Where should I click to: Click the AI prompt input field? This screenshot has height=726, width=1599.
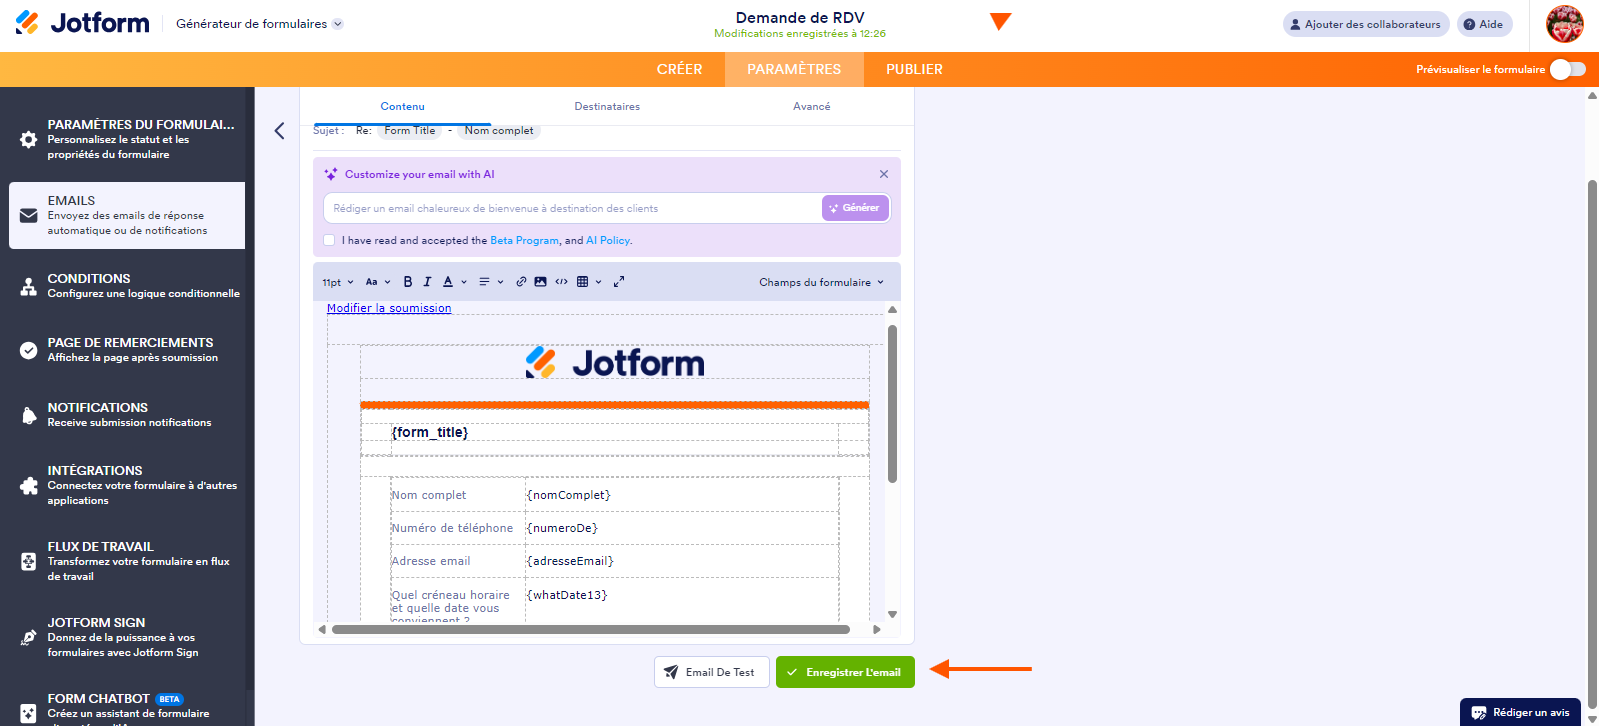point(572,208)
